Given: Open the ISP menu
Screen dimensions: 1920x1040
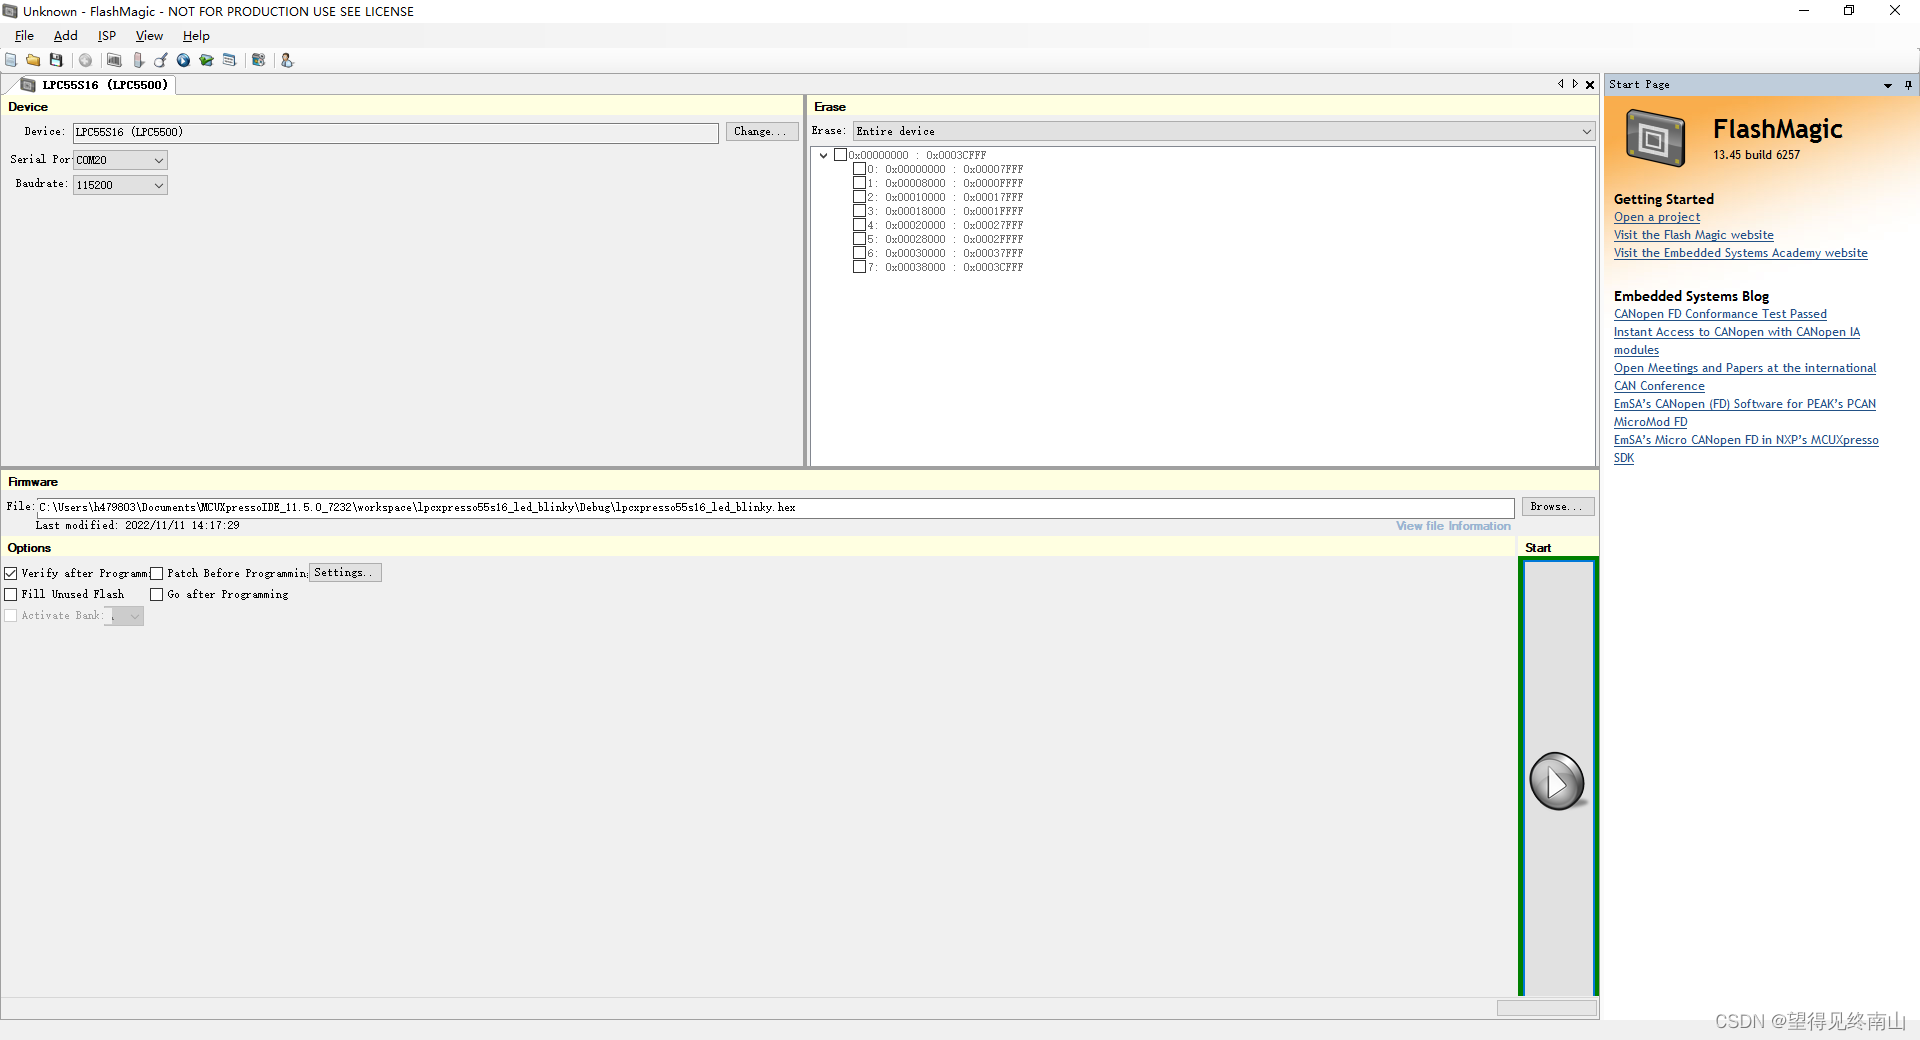Looking at the screenshot, I should (x=107, y=35).
